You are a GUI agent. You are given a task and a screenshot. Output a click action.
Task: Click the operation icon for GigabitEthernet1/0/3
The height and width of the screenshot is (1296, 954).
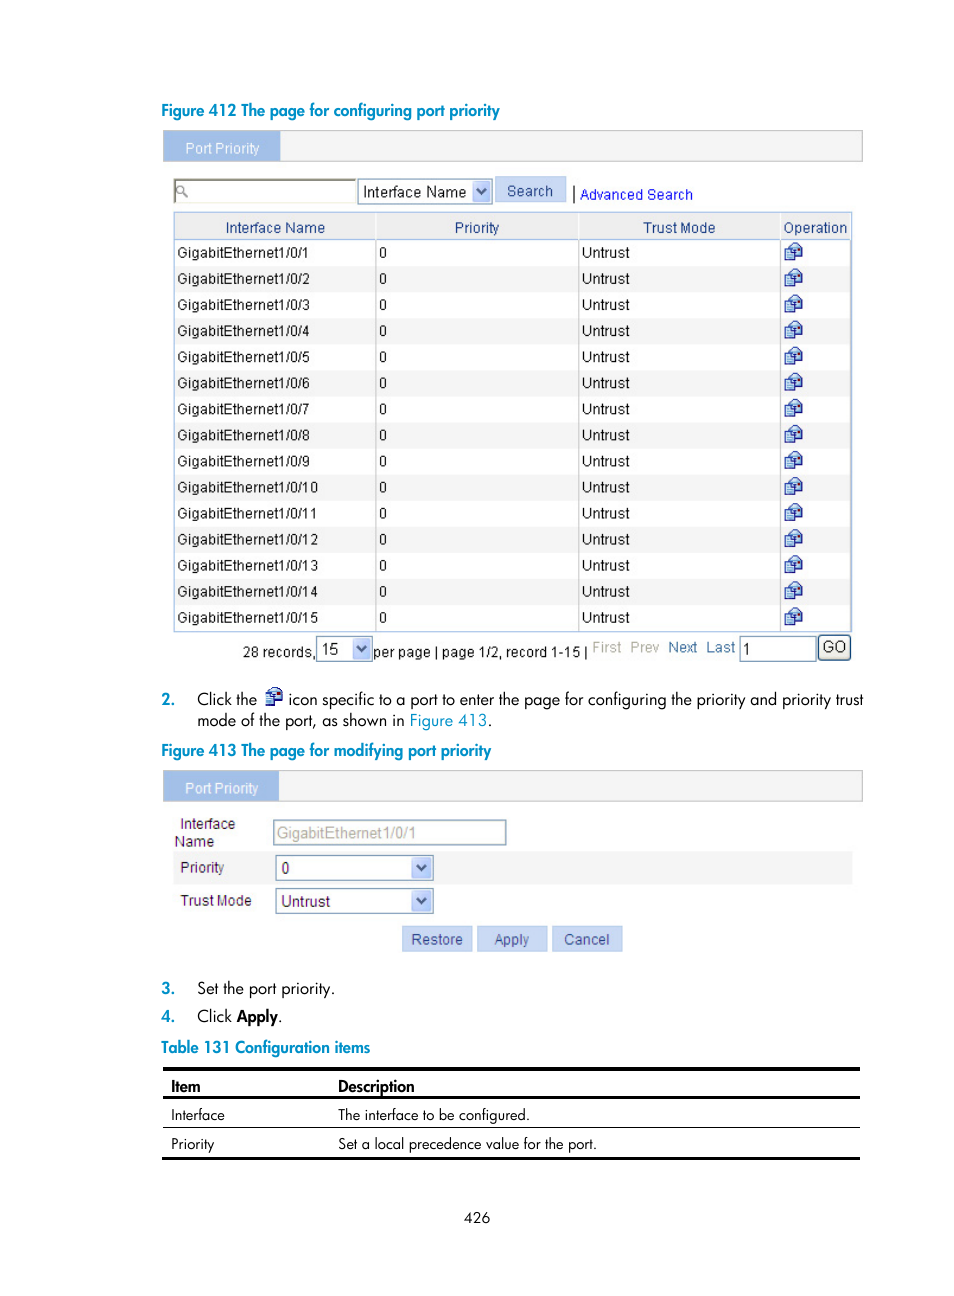[794, 304]
